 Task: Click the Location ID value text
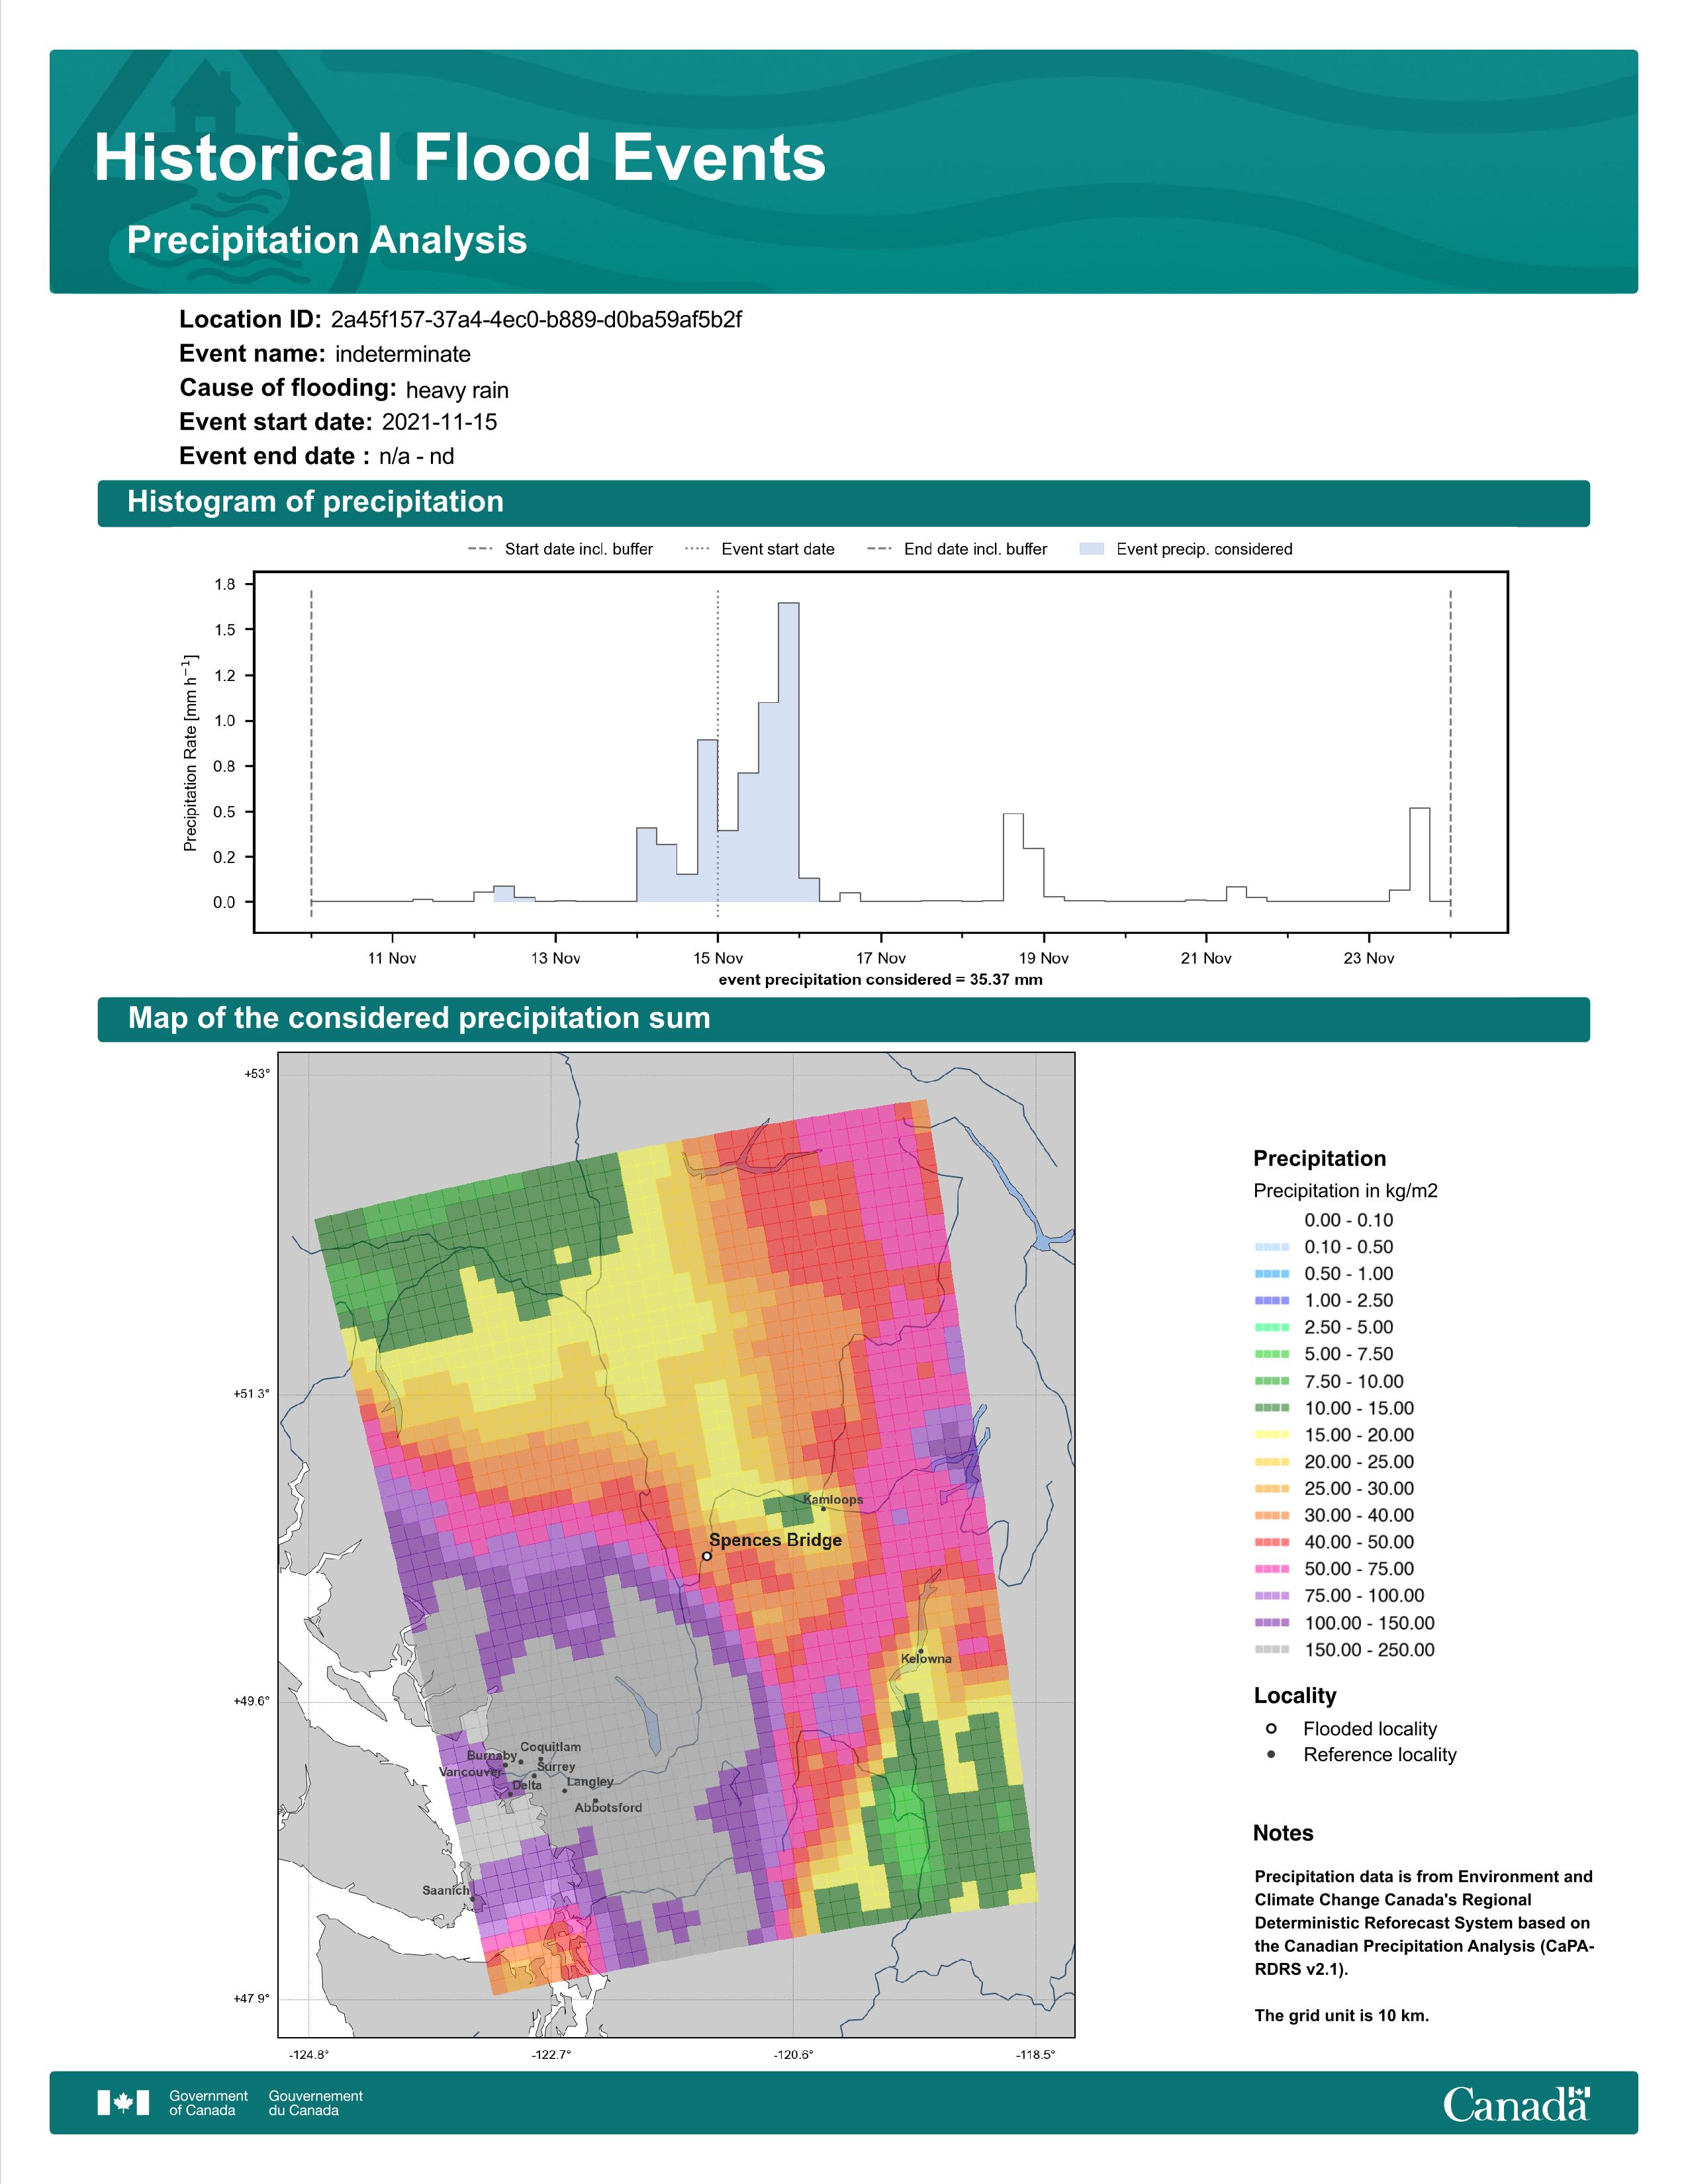point(536,320)
